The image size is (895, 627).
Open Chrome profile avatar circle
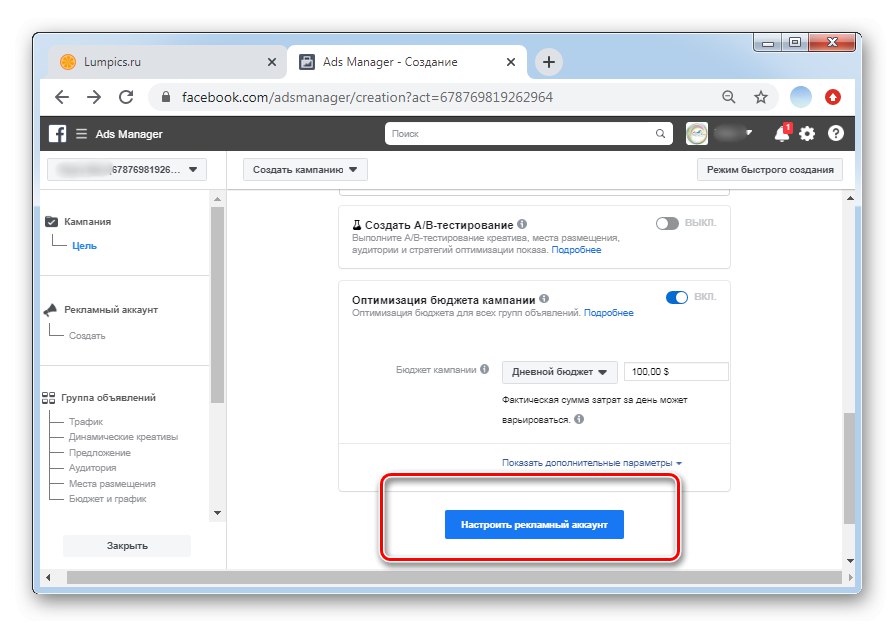pyautogui.click(x=800, y=97)
